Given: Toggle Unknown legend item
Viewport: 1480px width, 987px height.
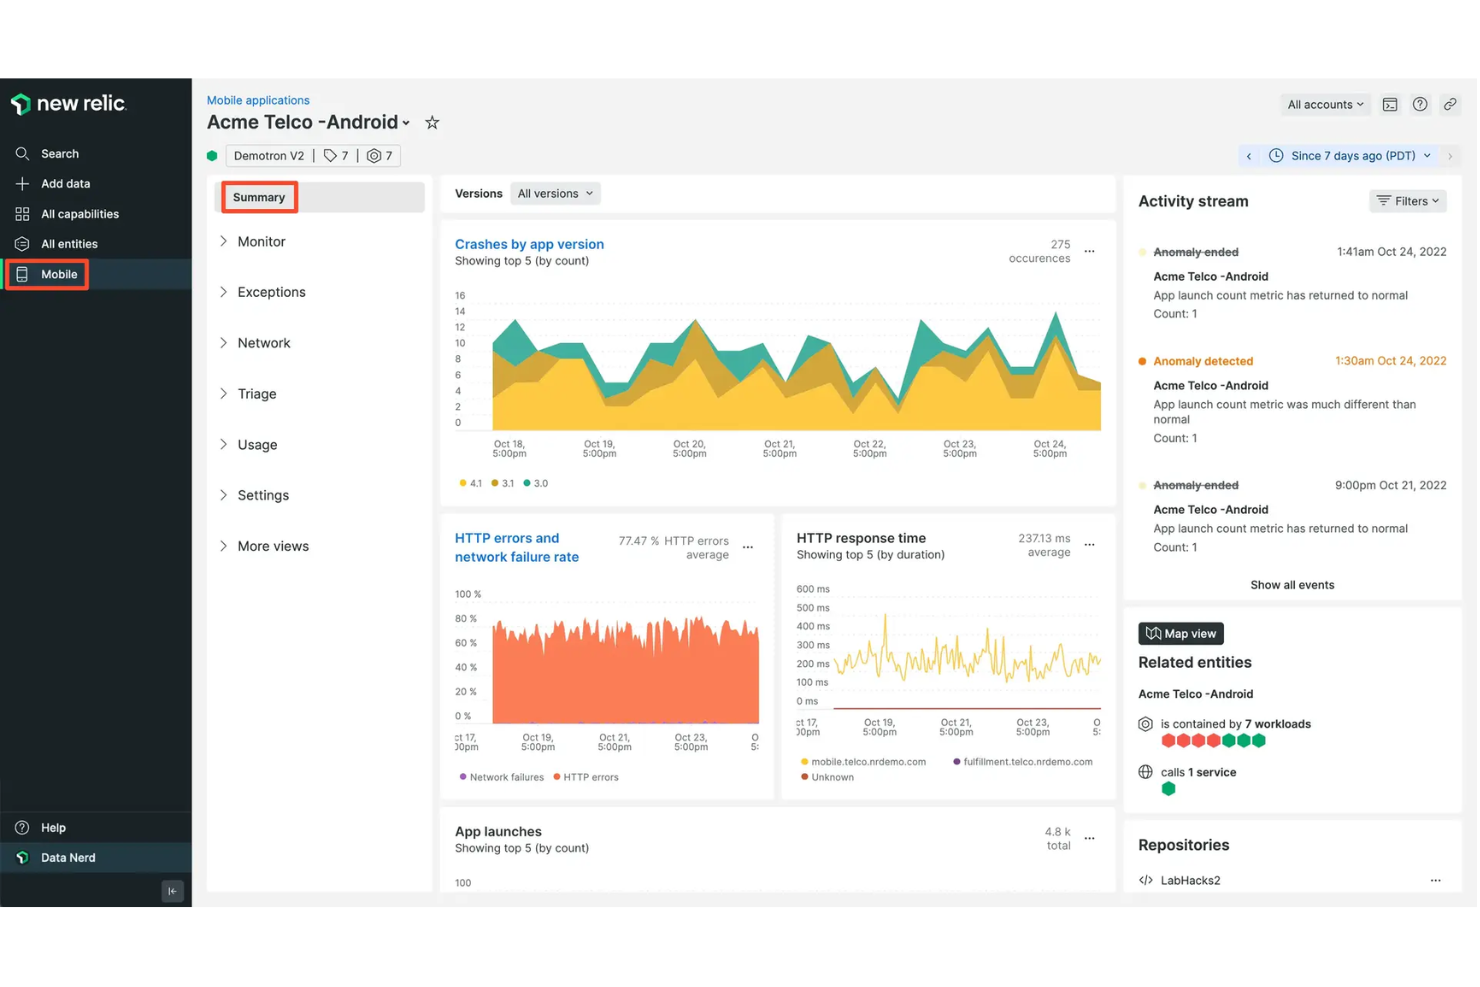Looking at the screenshot, I should coord(827,777).
